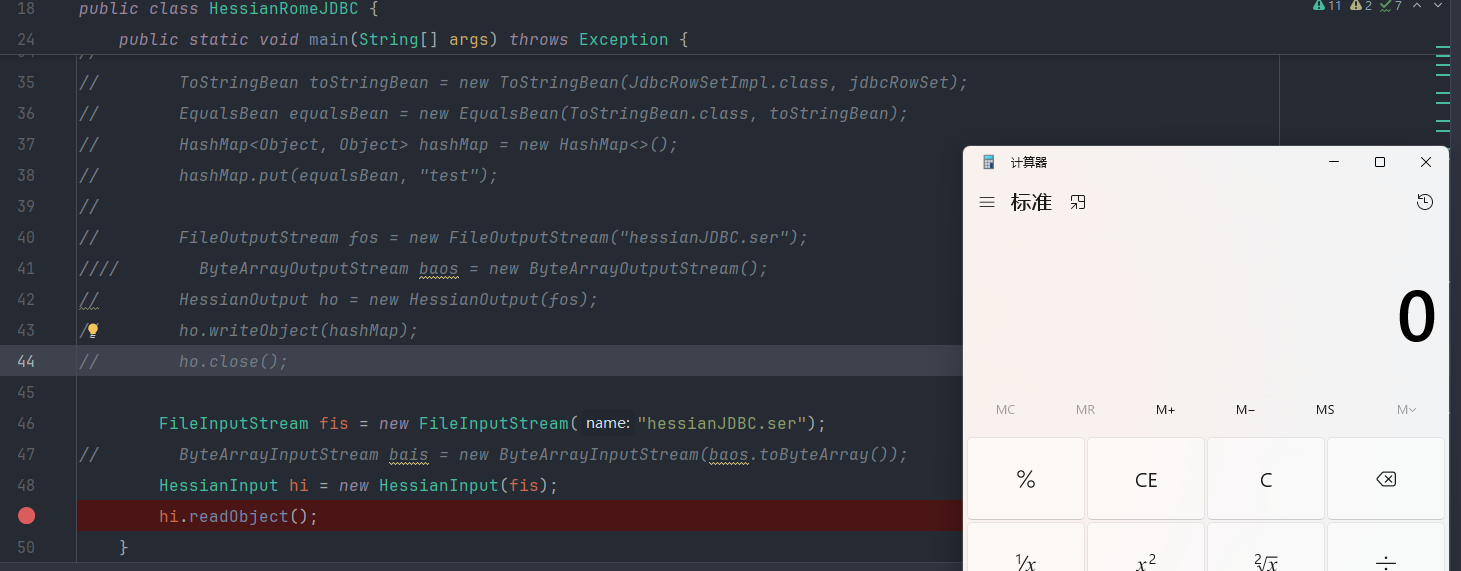Click the Calculator backspace key
The width and height of the screenshot is (1461, 571).
[x=1386, y=479]
